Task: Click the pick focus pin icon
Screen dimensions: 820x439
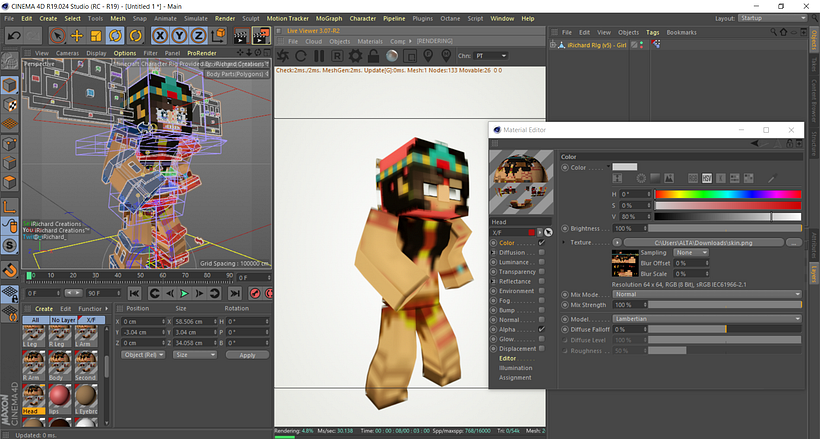Action: point(428,55)
